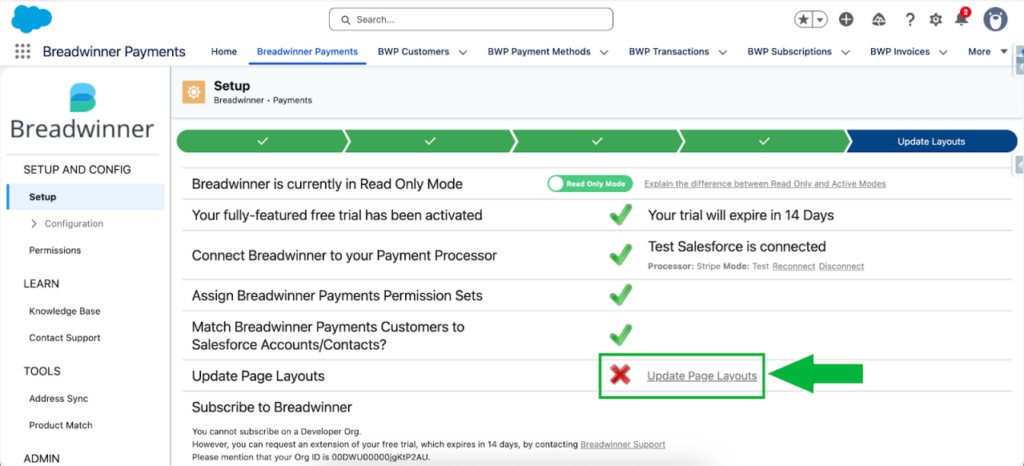Screen dimensions: 1024x466
Task: Click the red X beside Update Page Layouts
Action: click(x=620, y=375)
